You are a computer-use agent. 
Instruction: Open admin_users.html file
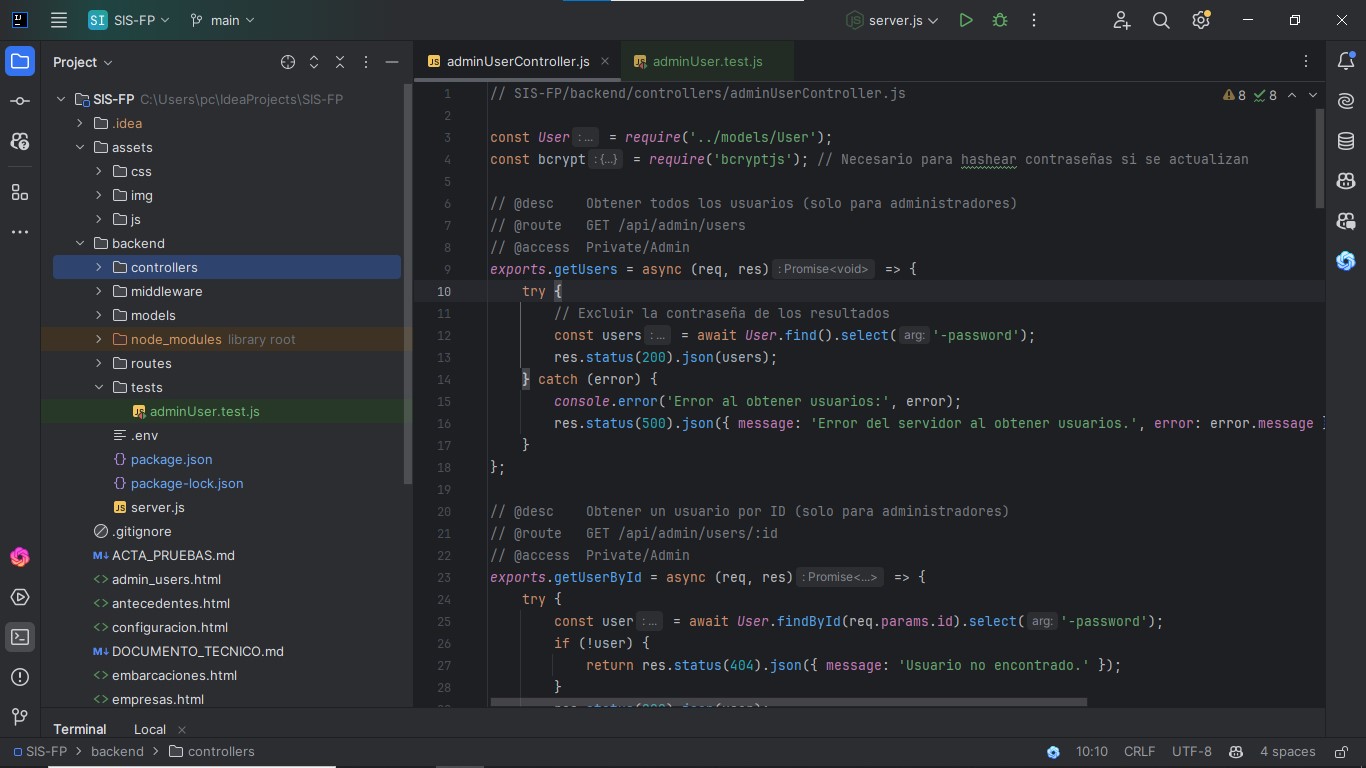(x=166, y=579)
